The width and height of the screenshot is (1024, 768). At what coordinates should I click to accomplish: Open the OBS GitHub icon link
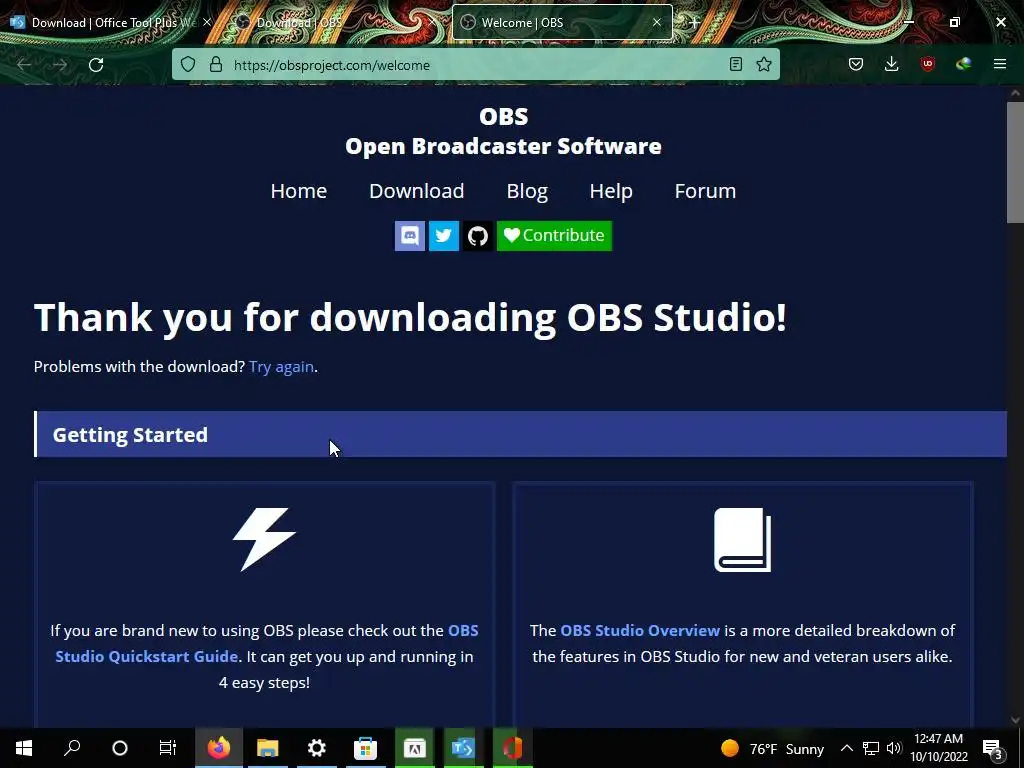click(477, 236)
